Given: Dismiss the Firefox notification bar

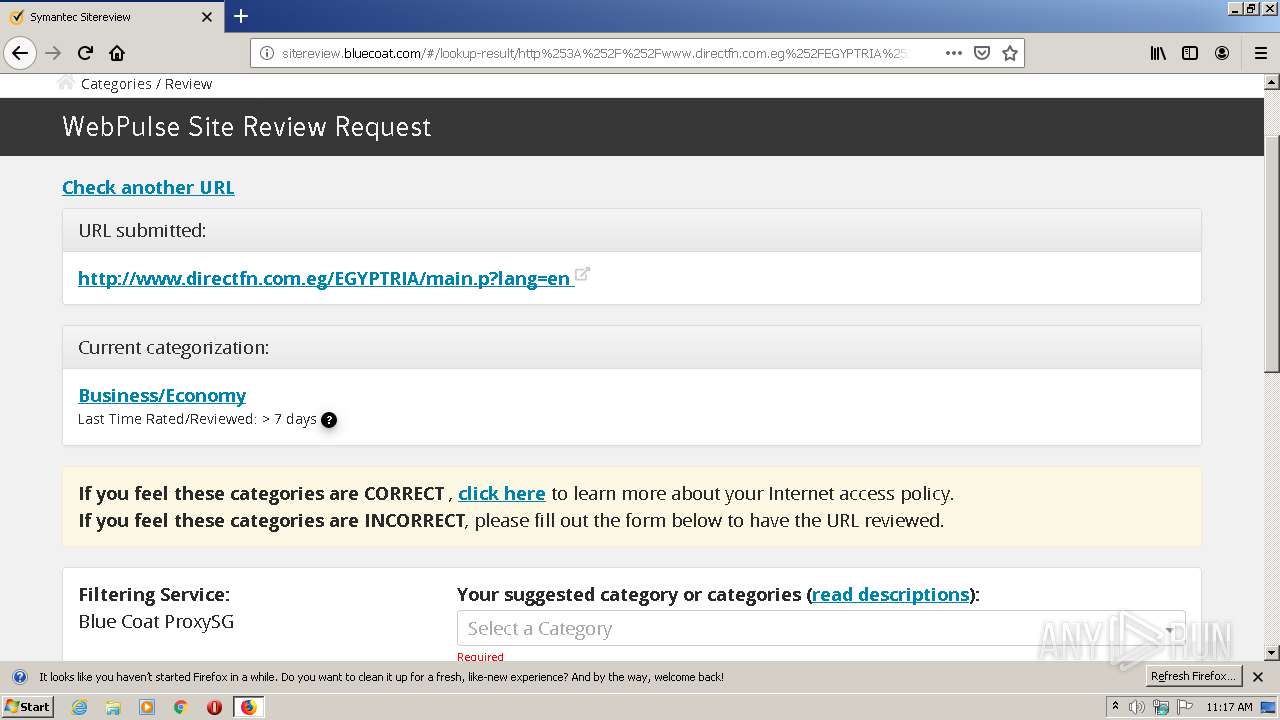Looking at the screenshot, I should 1258,677.
